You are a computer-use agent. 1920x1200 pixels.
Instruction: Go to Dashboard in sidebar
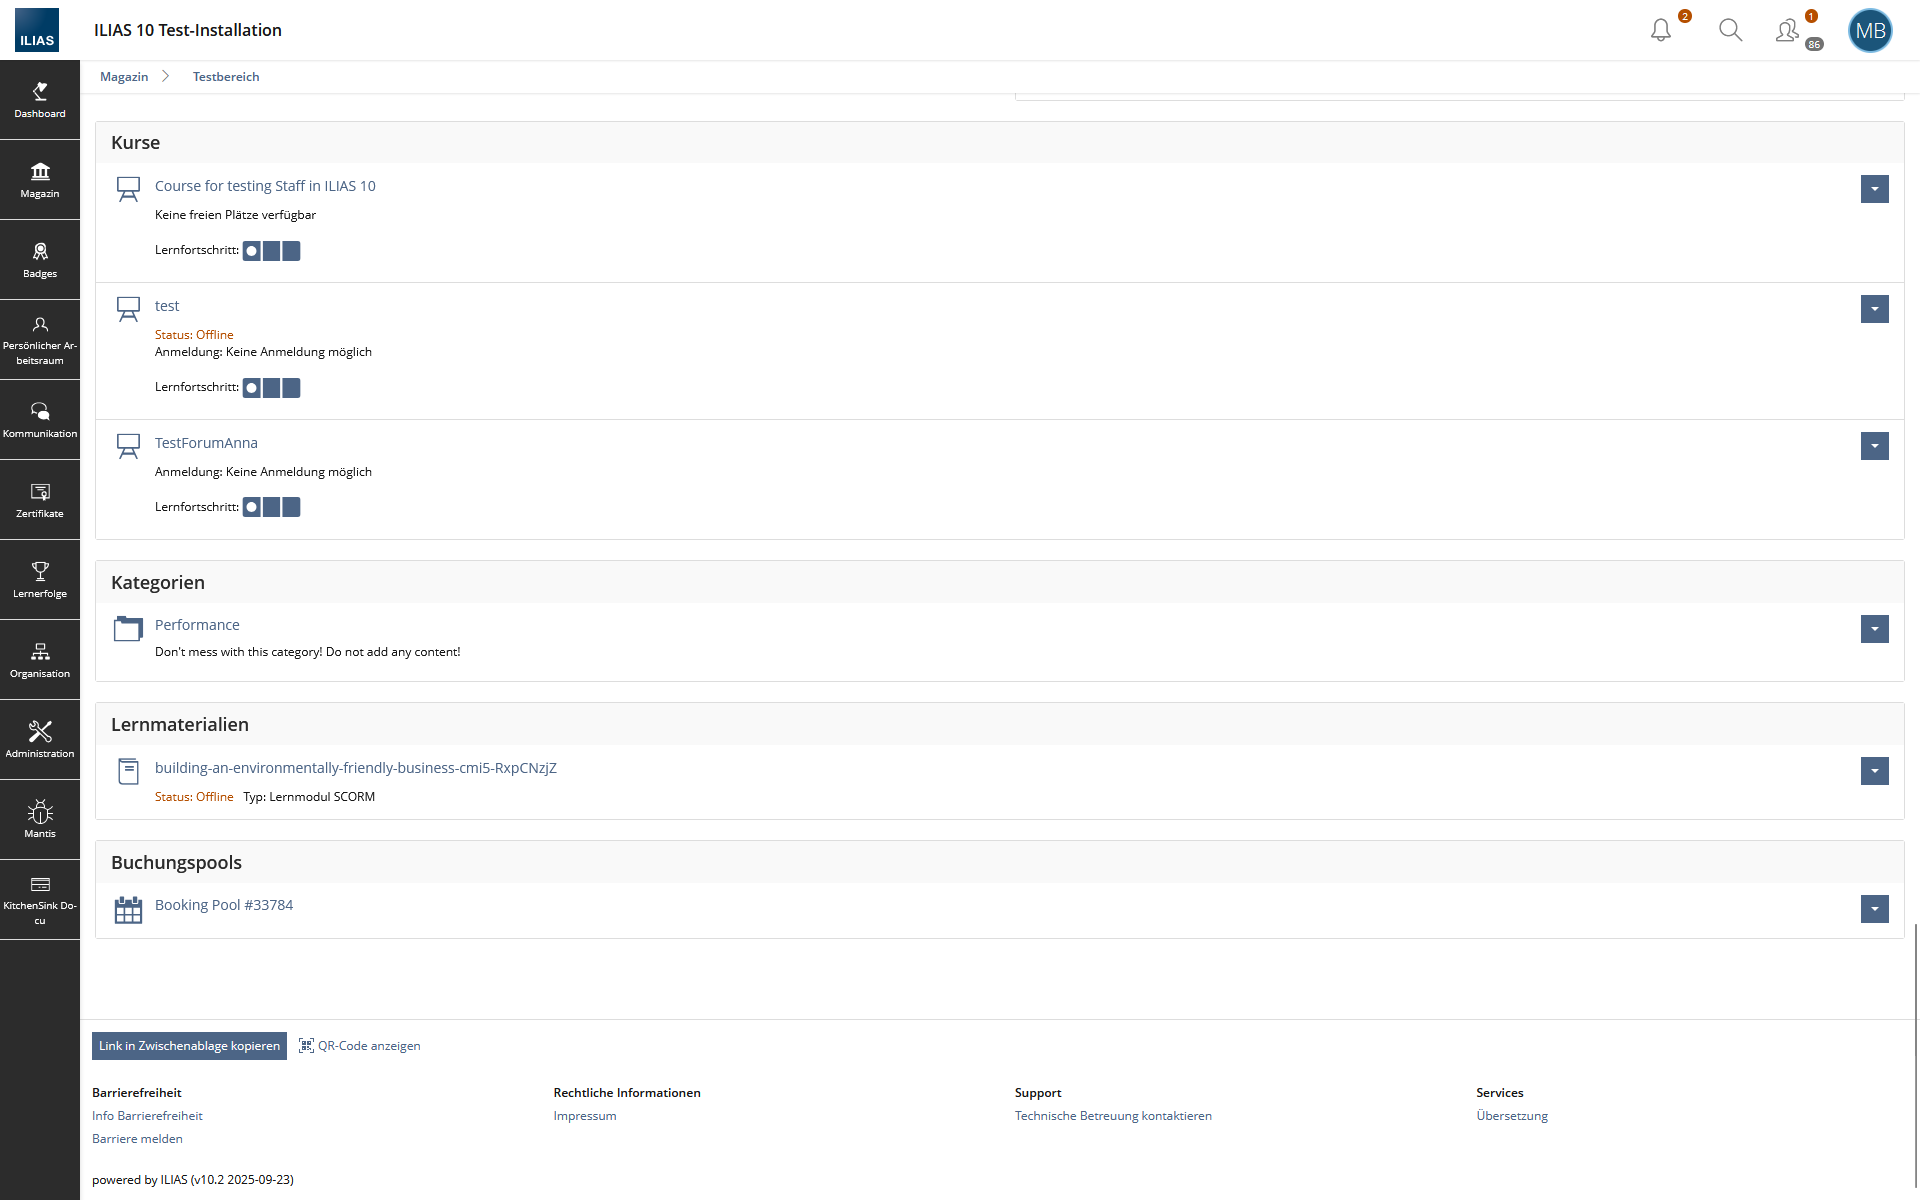click(40, 100)
